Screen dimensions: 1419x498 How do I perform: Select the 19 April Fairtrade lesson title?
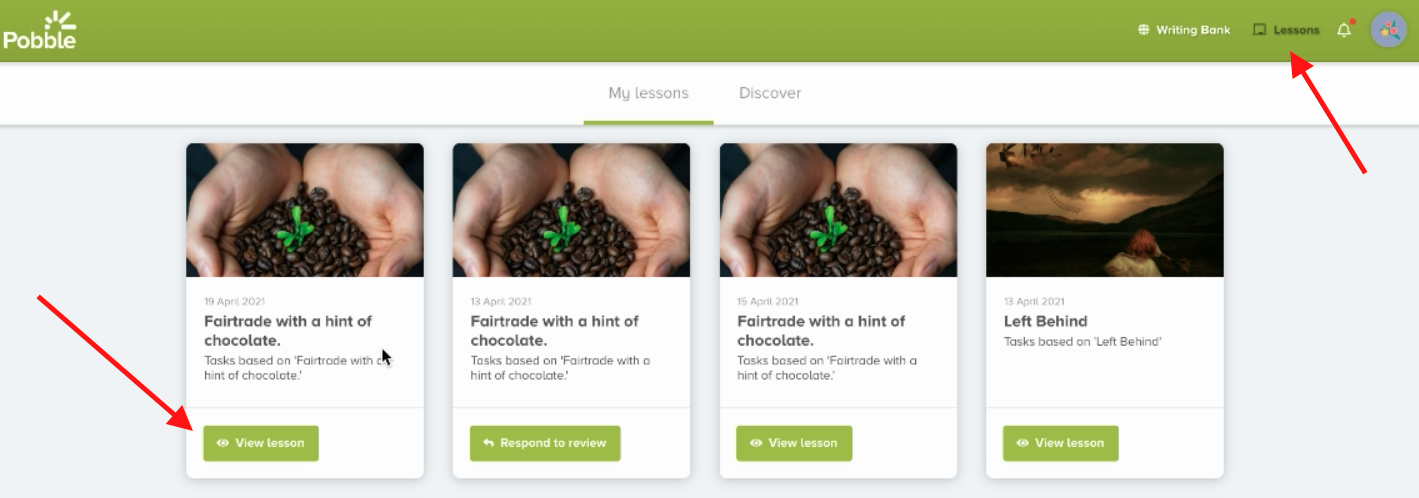click(288, 330)
